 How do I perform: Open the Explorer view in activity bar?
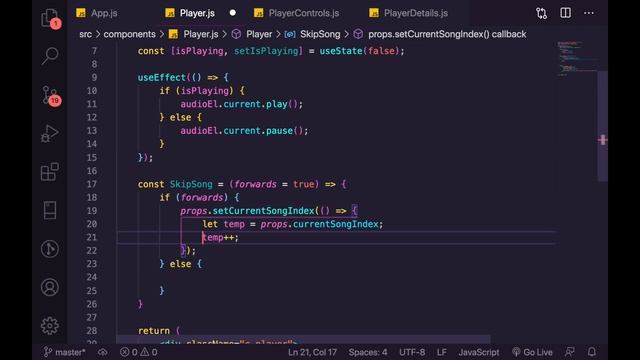[x=50, y=18]
